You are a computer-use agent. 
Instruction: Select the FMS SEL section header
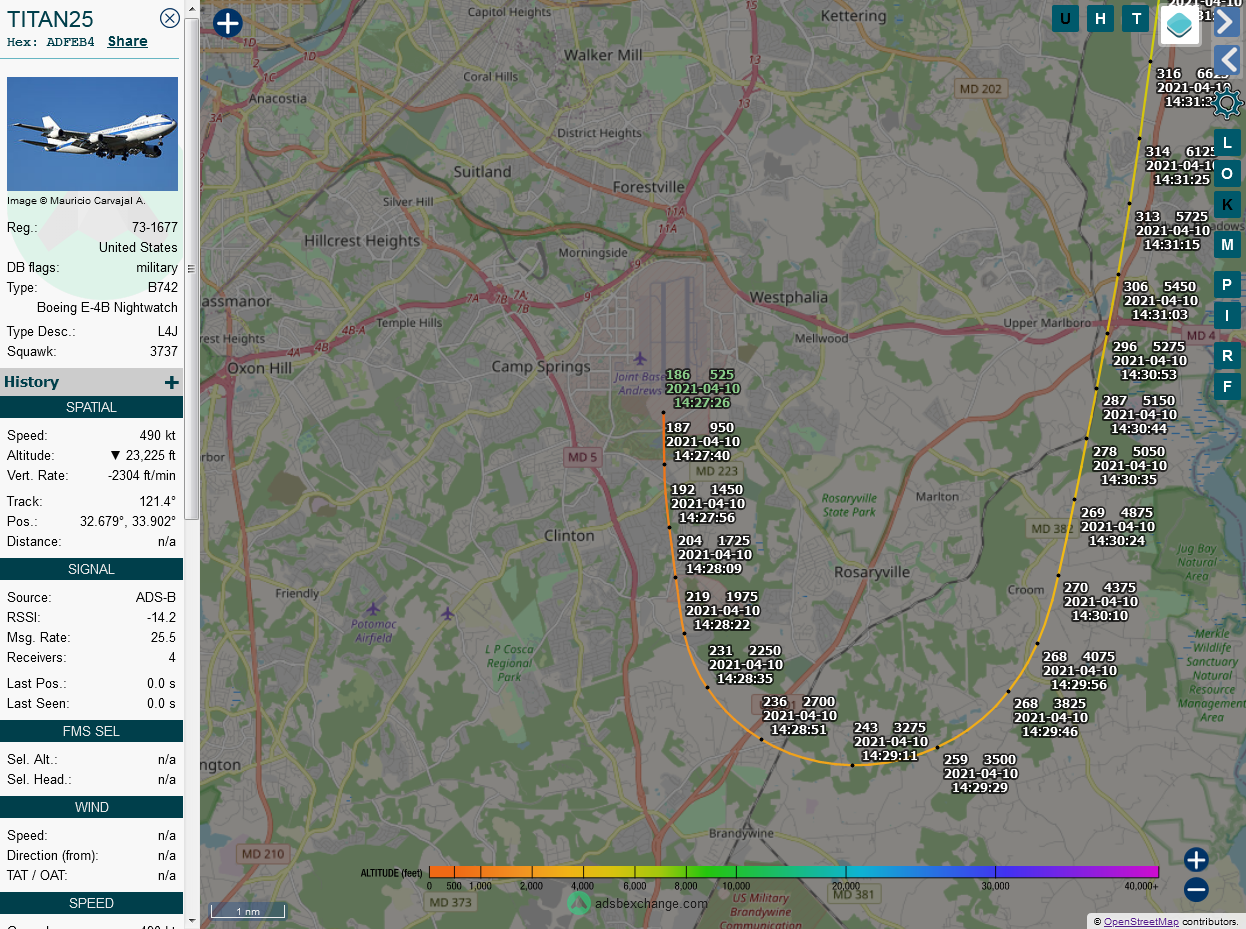pos(92,731)
